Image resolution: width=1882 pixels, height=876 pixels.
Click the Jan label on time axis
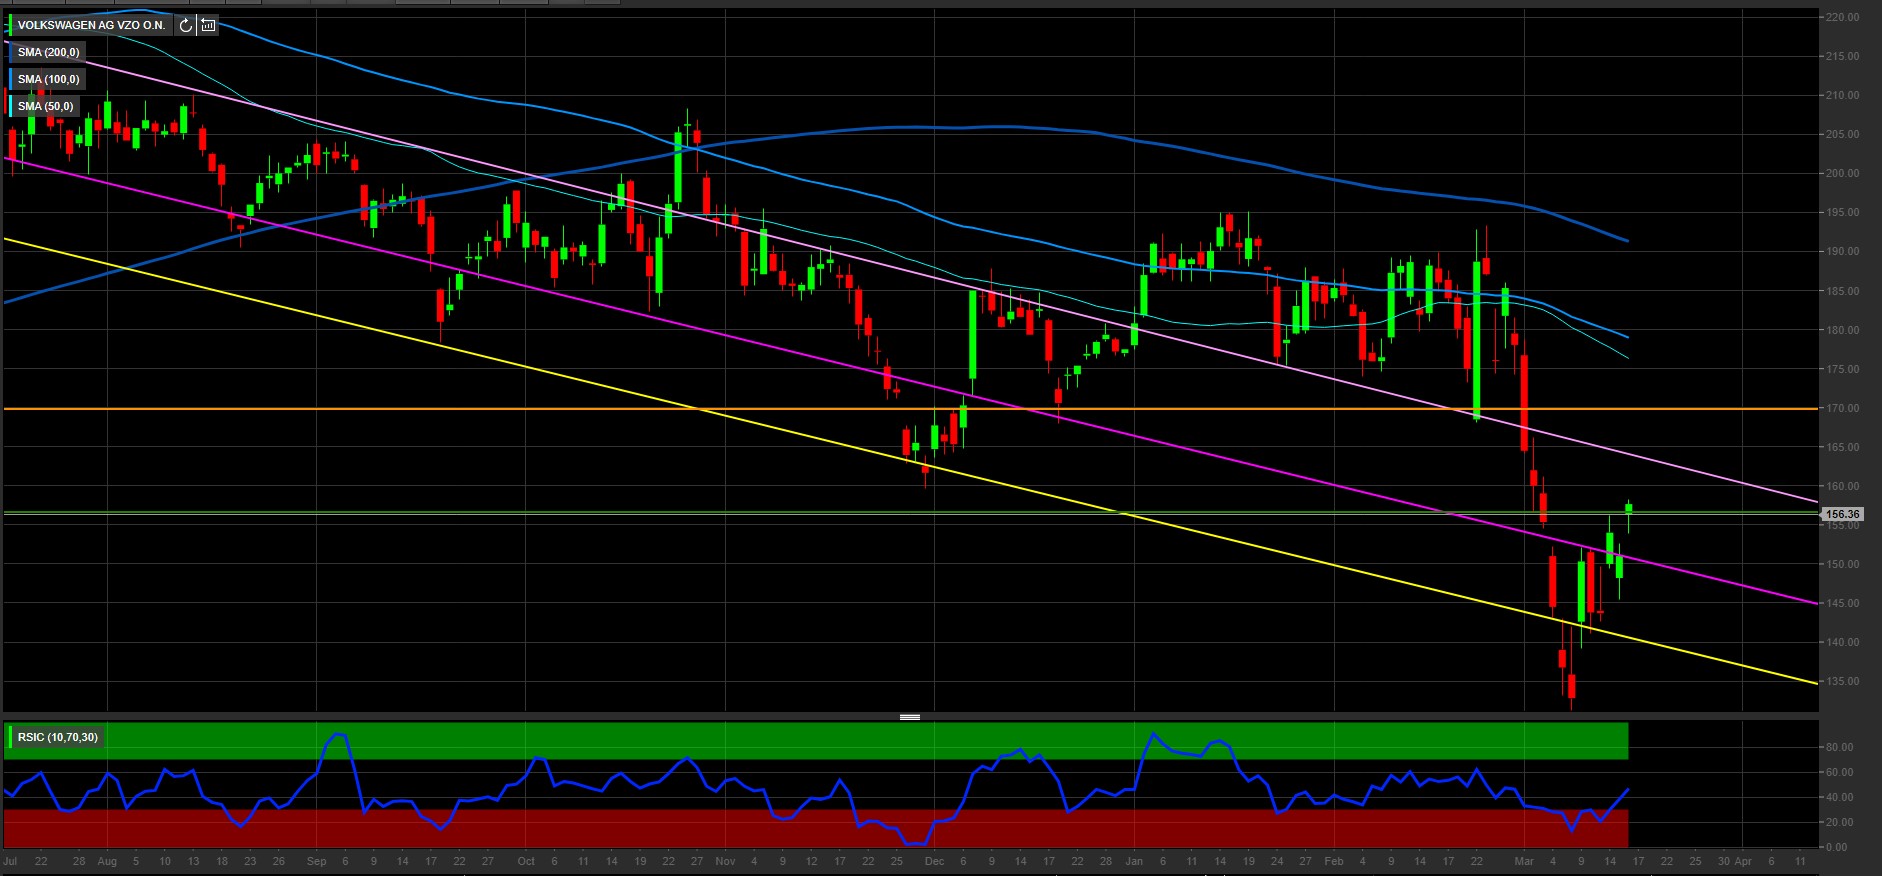tap(1134, 861)
